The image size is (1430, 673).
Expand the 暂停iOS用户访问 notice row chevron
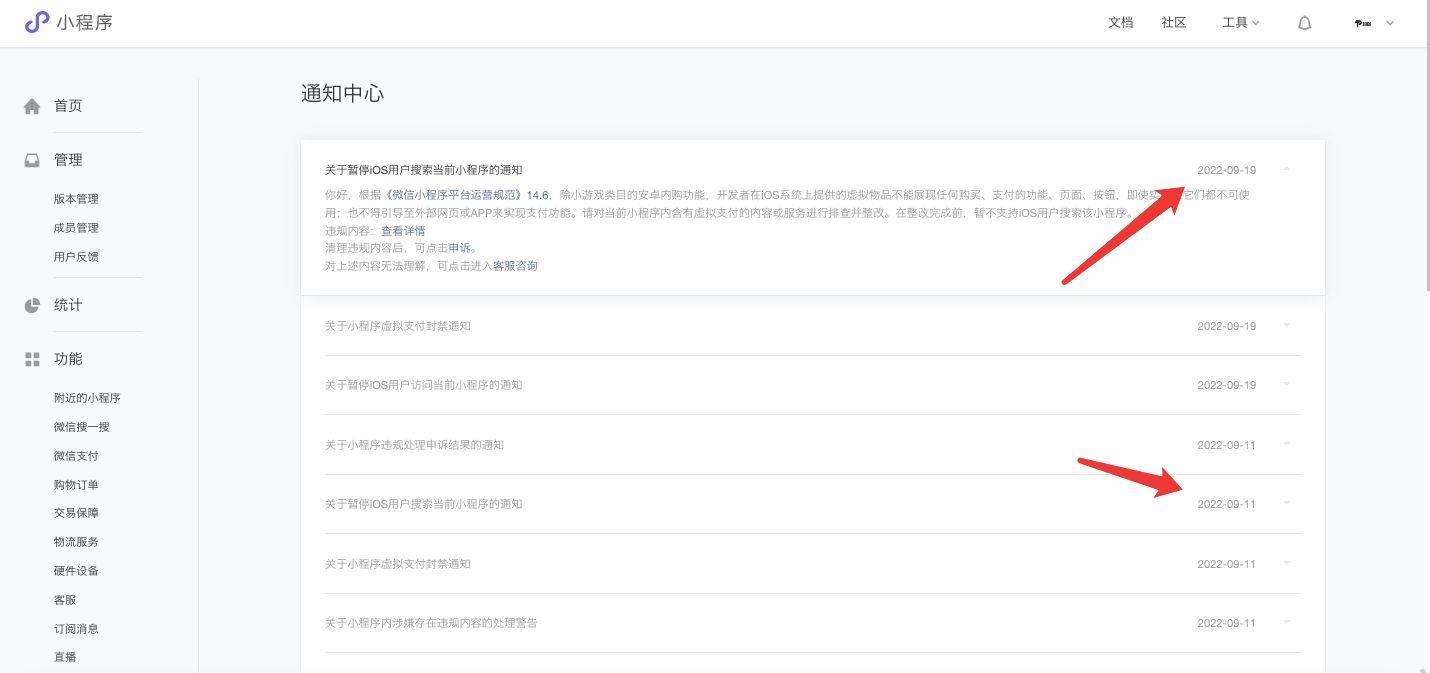(x=1286, y=384)
